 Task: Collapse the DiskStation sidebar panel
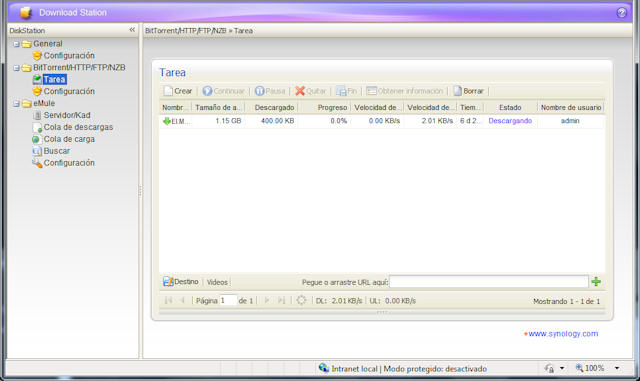pos(132,30)
